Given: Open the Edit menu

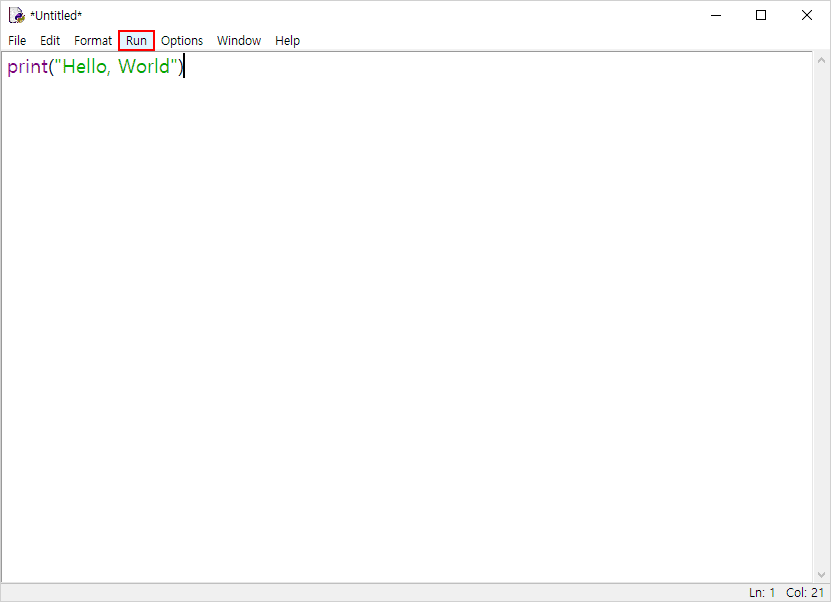Looking at the screenshot, I should pyautogui.click(x=50, y=41).
